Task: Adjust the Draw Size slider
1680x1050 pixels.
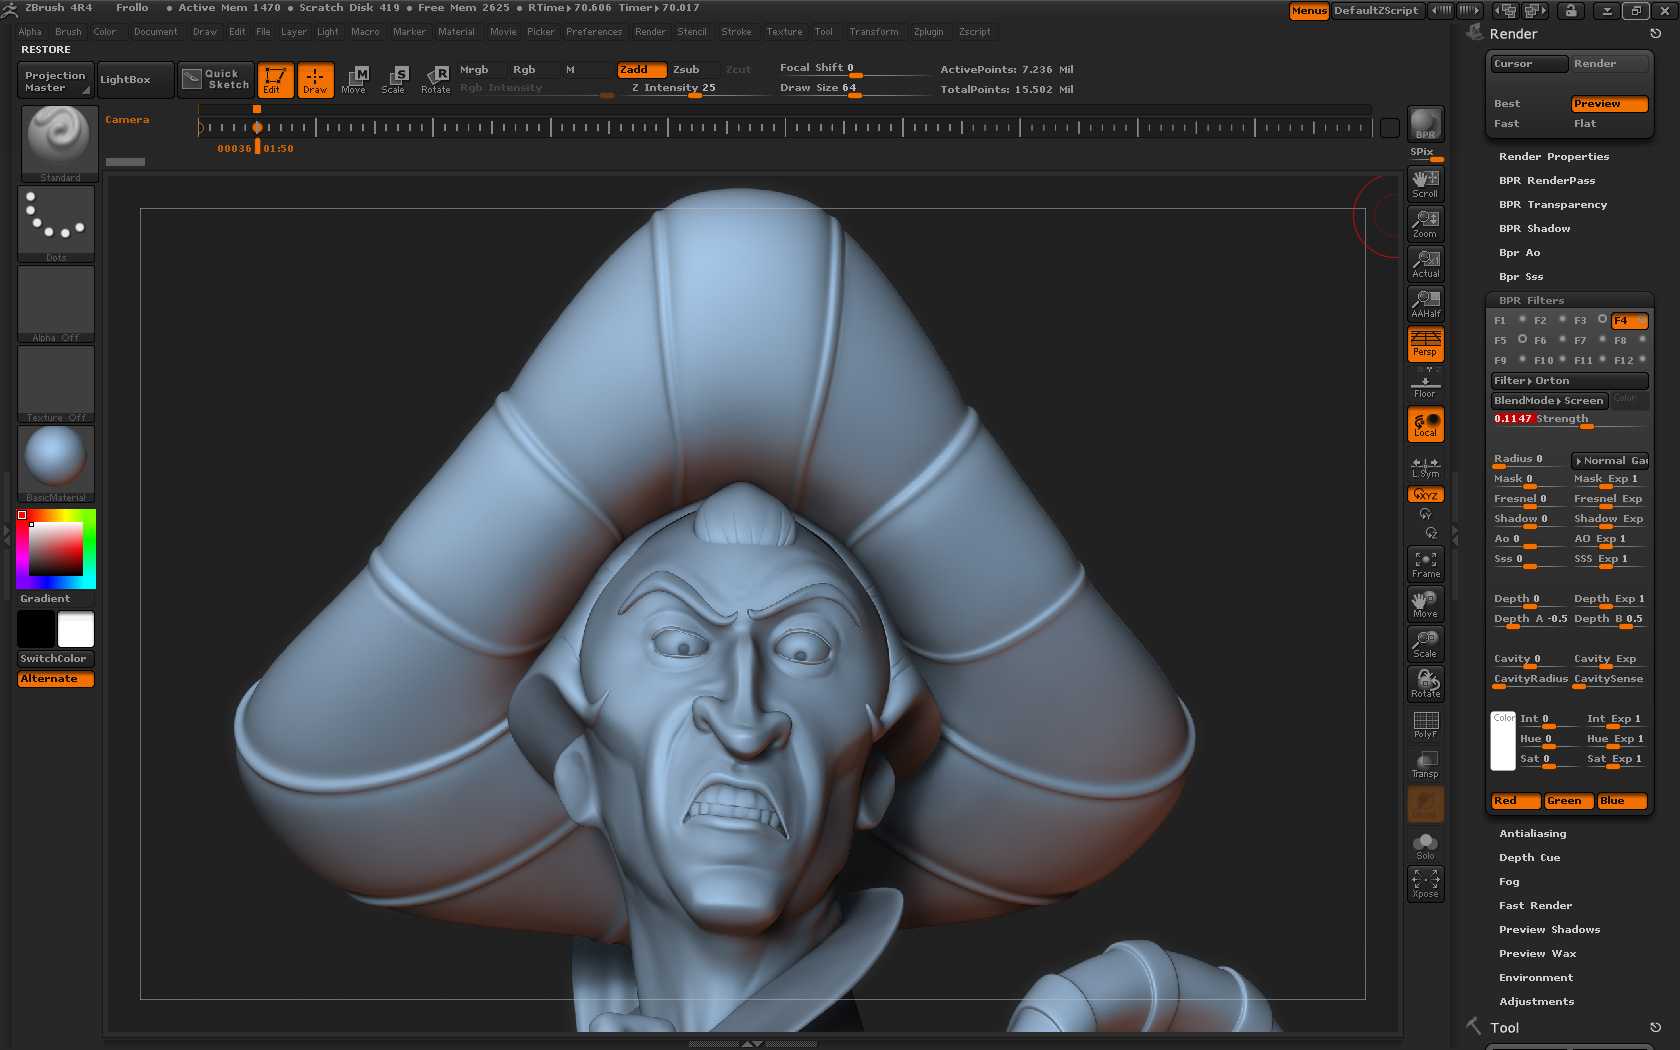Action: point(853,88)
